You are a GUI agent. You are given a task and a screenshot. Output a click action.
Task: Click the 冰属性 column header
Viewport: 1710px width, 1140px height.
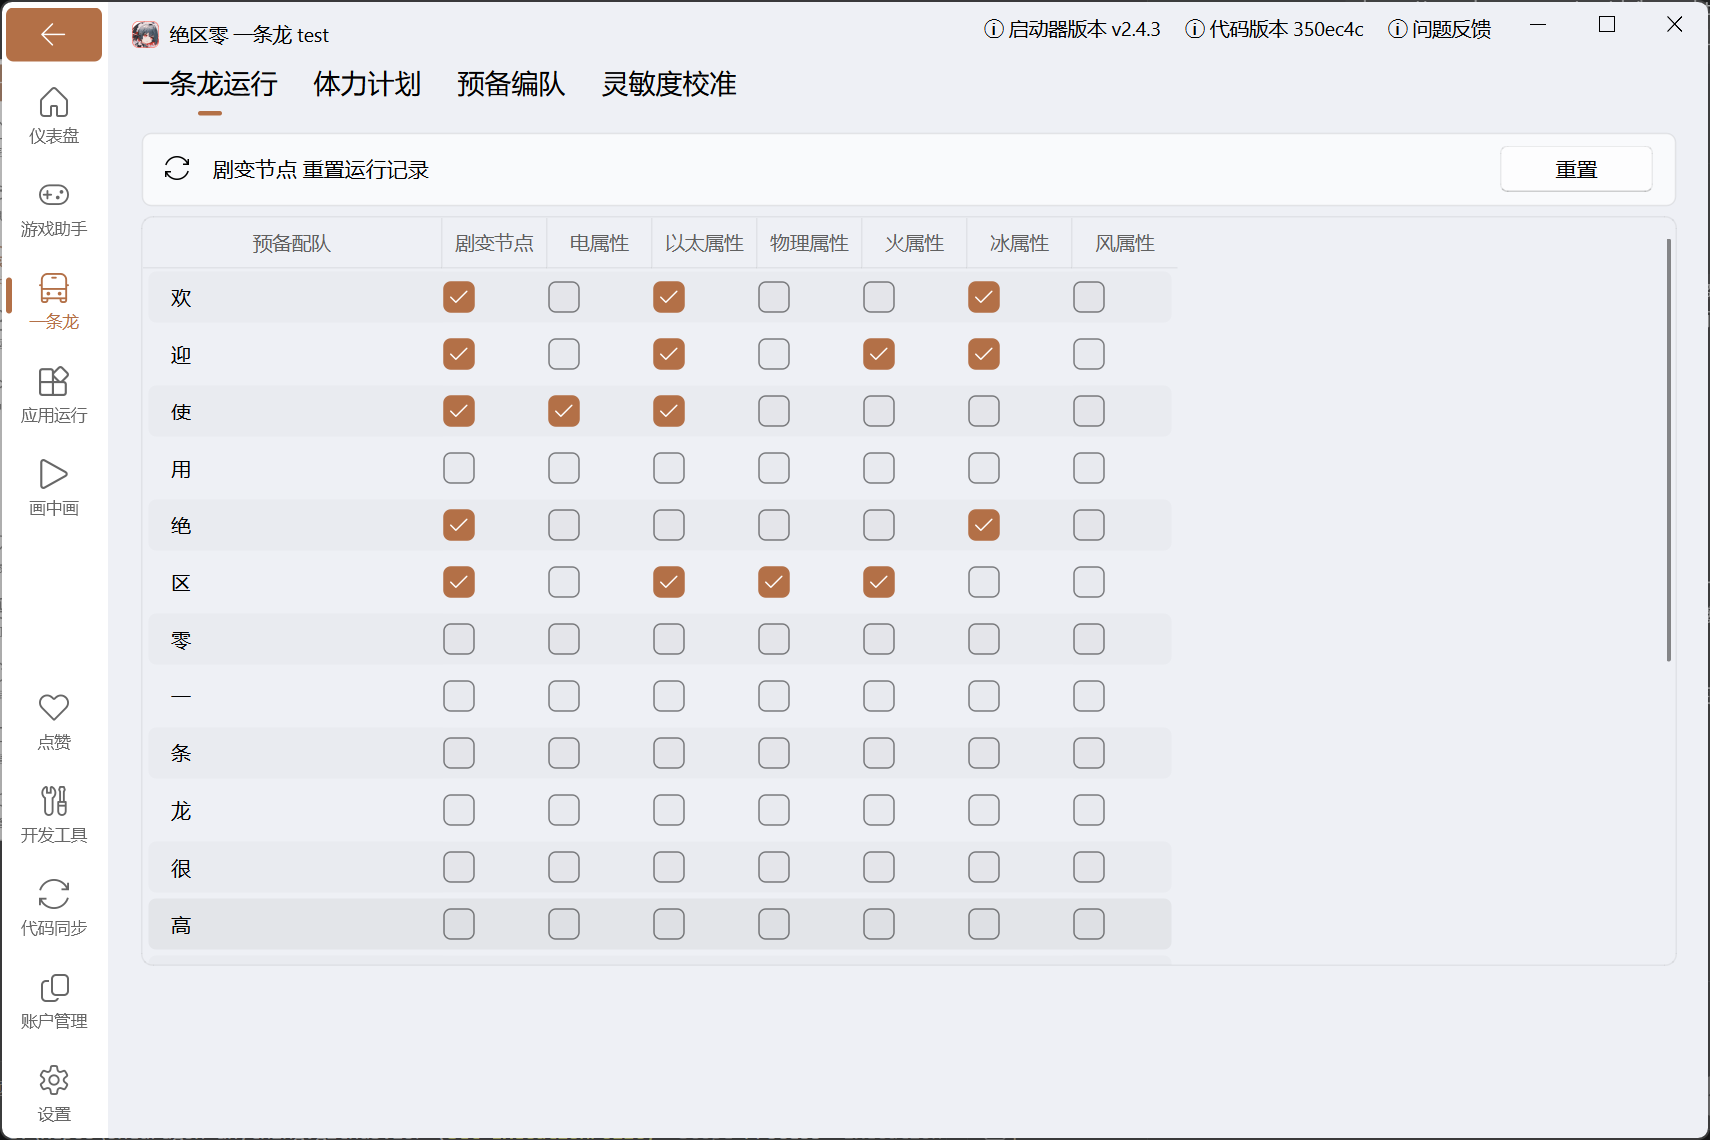pos(1019,243)
